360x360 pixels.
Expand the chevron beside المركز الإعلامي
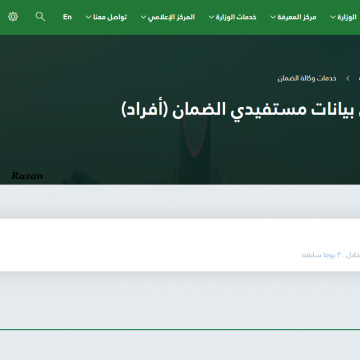click(x=143, y=17)
